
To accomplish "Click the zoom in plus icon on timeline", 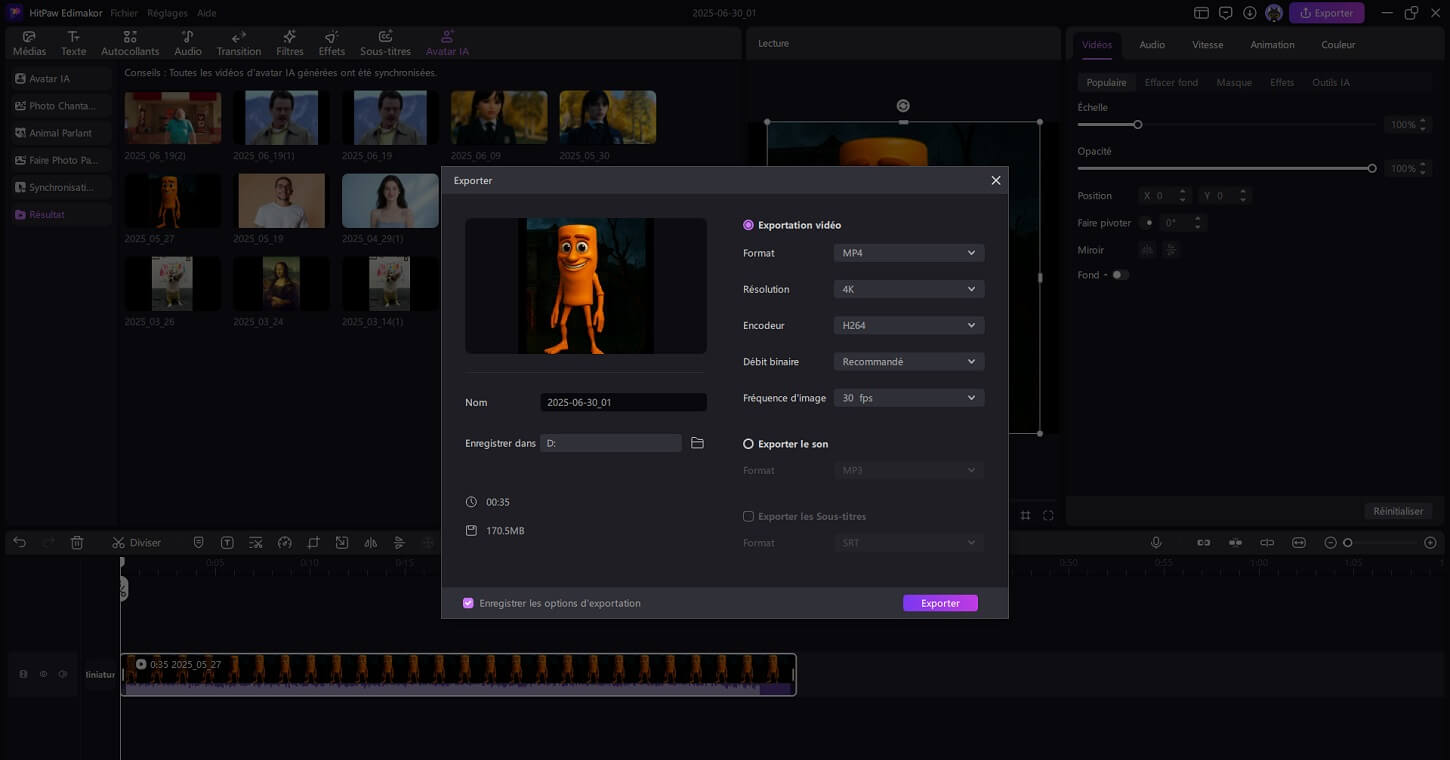I will tap(1430, 543).
